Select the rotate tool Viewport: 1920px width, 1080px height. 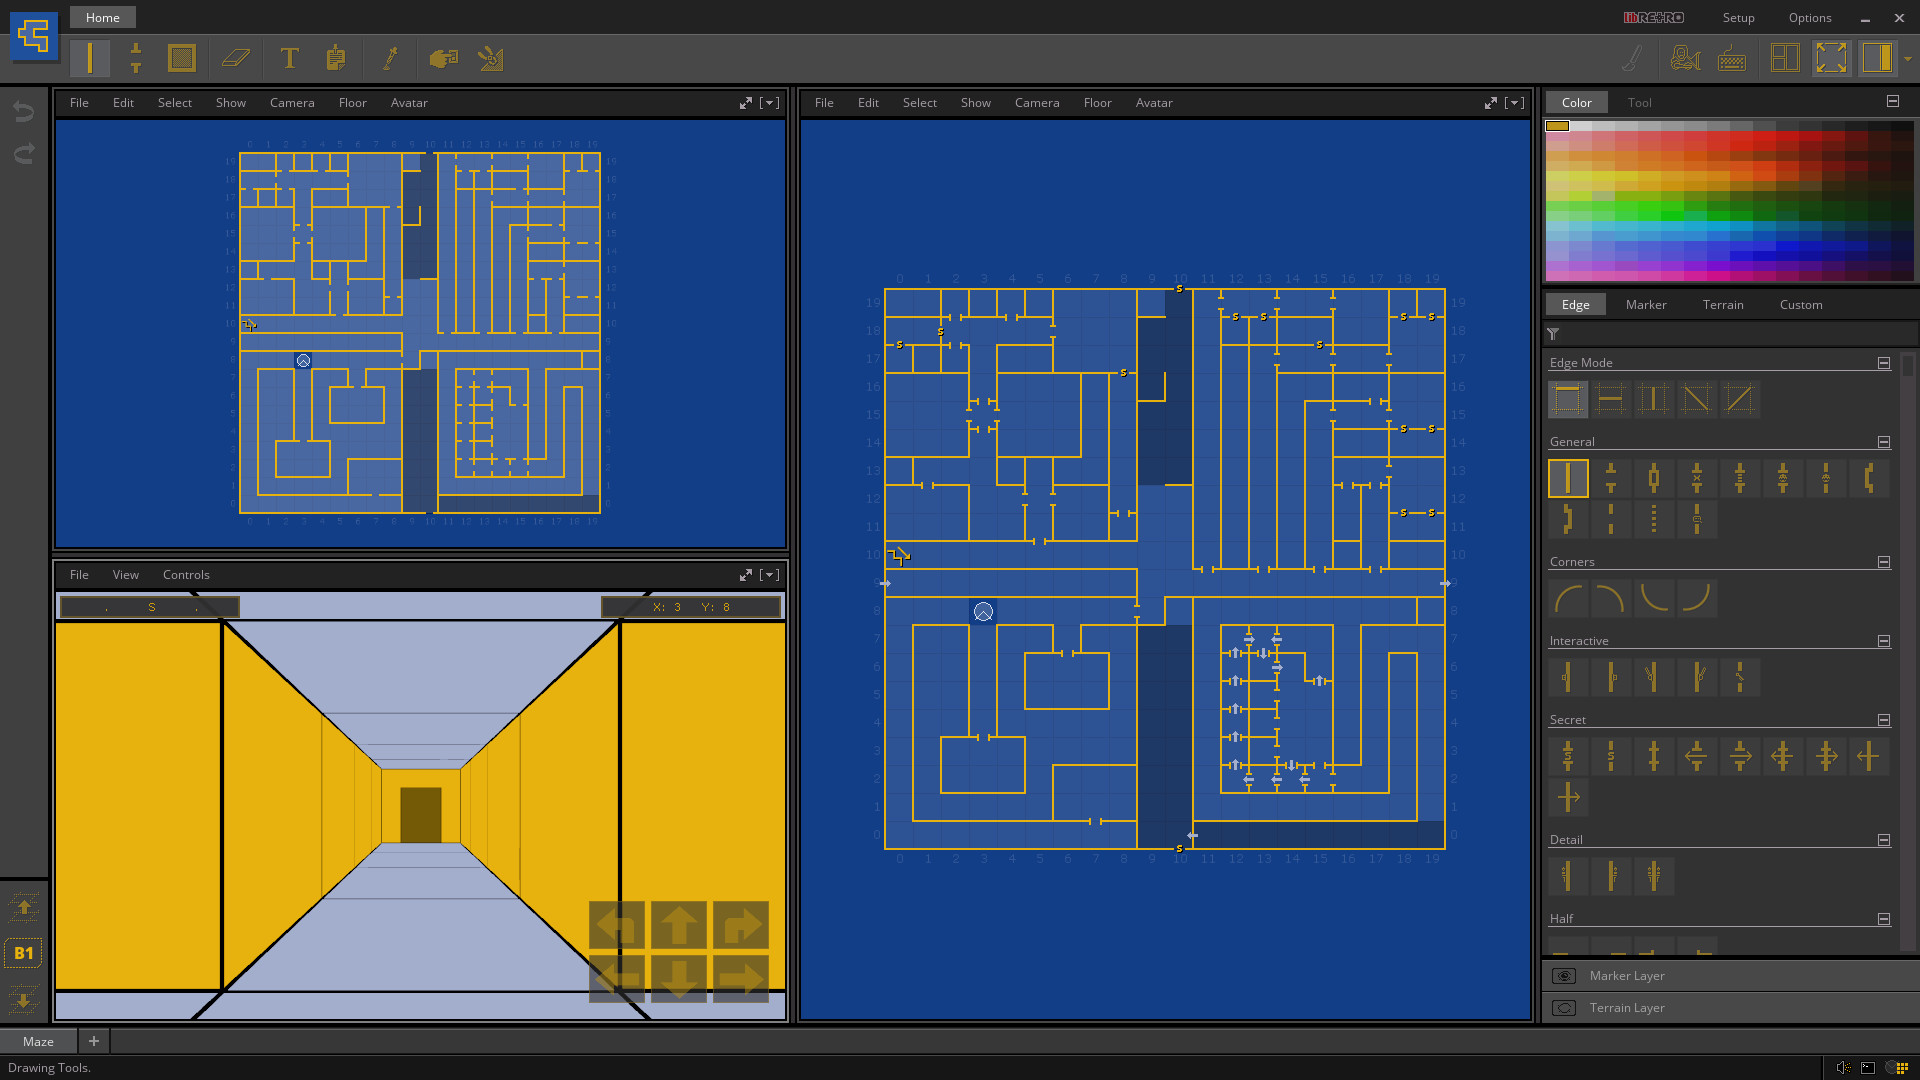pos(491,59)
